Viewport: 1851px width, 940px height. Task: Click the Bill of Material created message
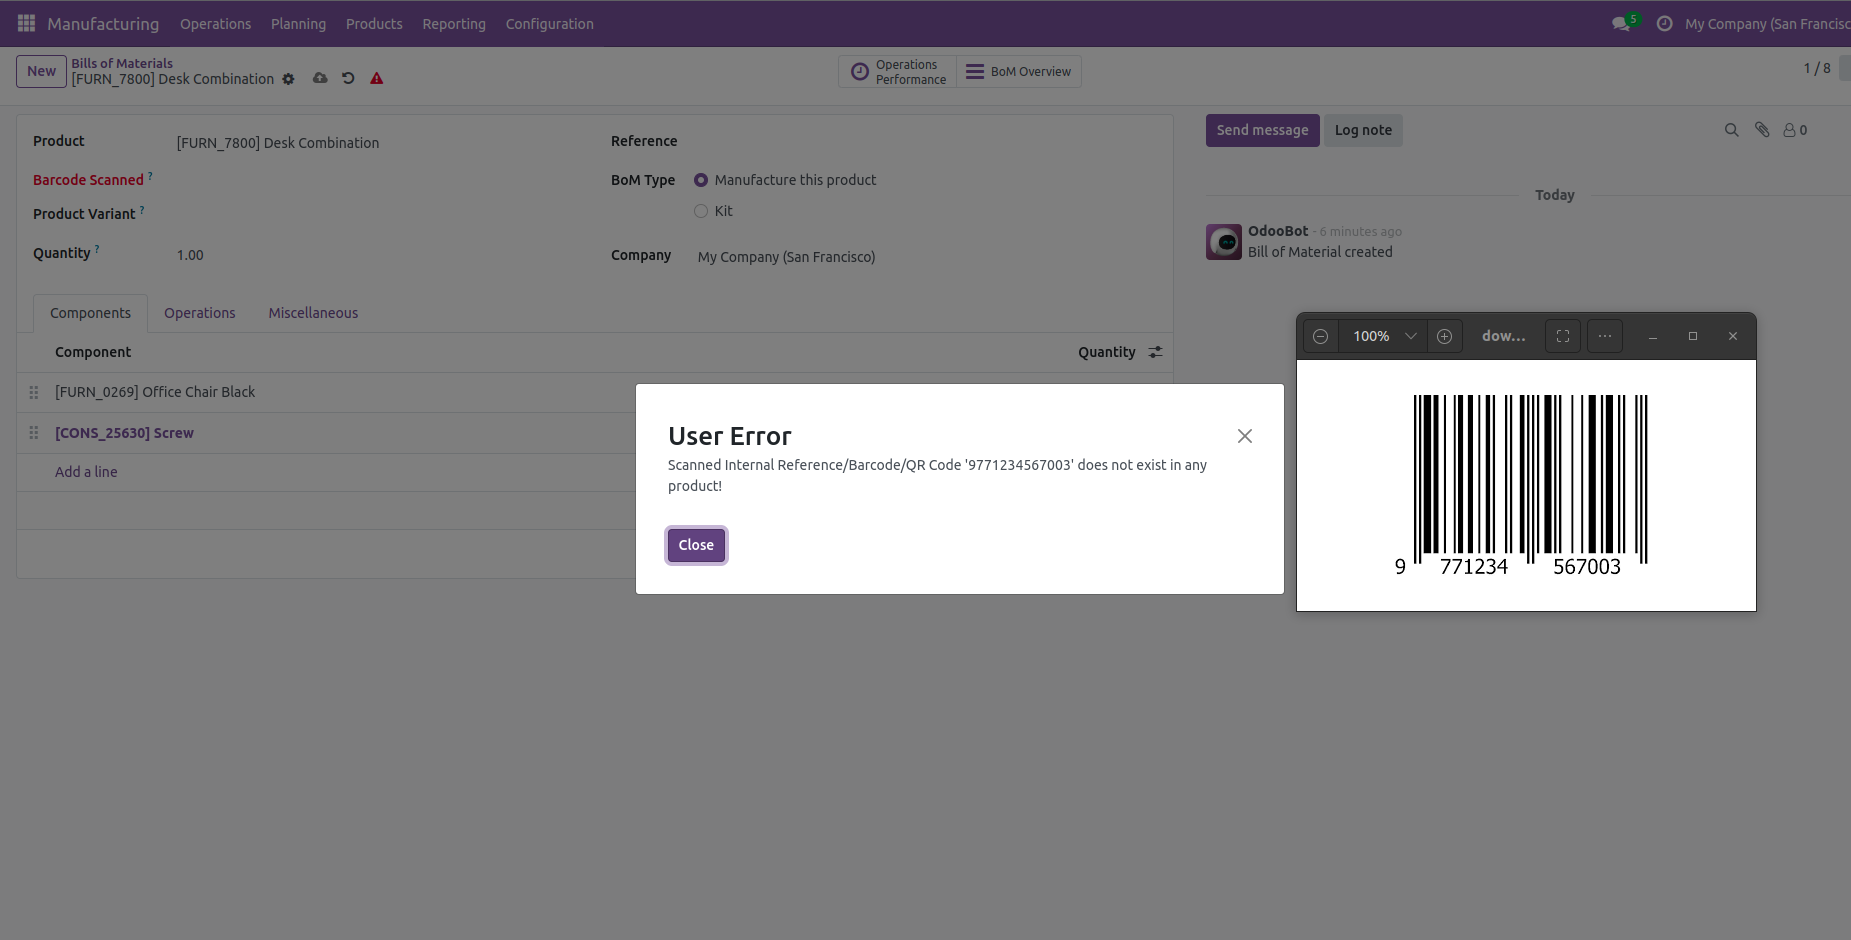coord(1320,252)
